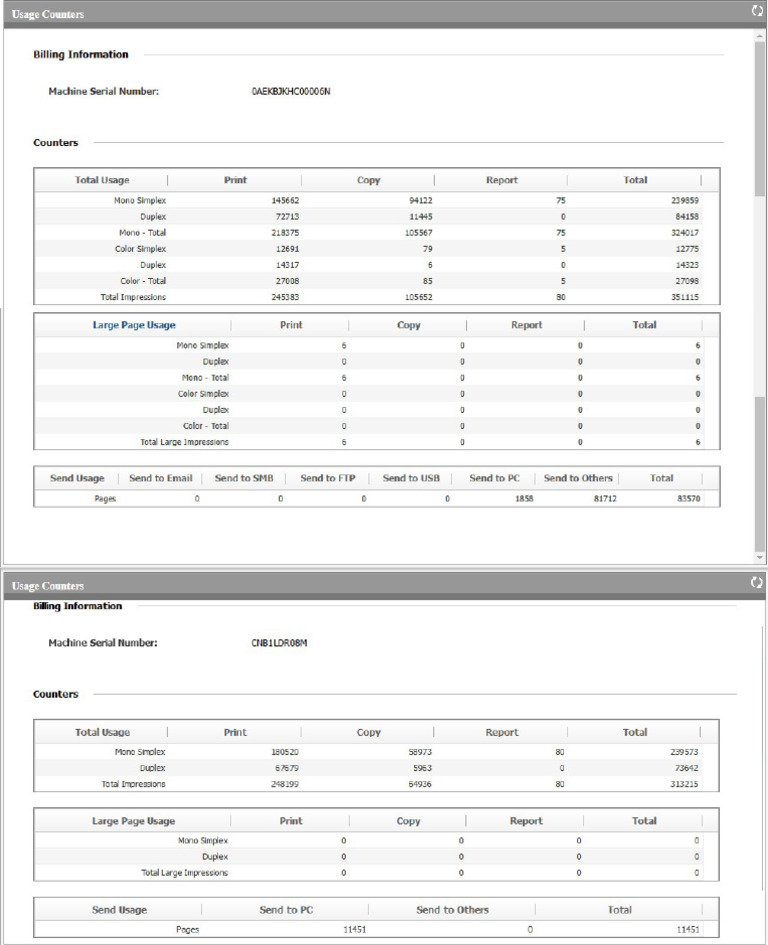Click Total Large Impressions row label in upper panel

pos(184,442)
